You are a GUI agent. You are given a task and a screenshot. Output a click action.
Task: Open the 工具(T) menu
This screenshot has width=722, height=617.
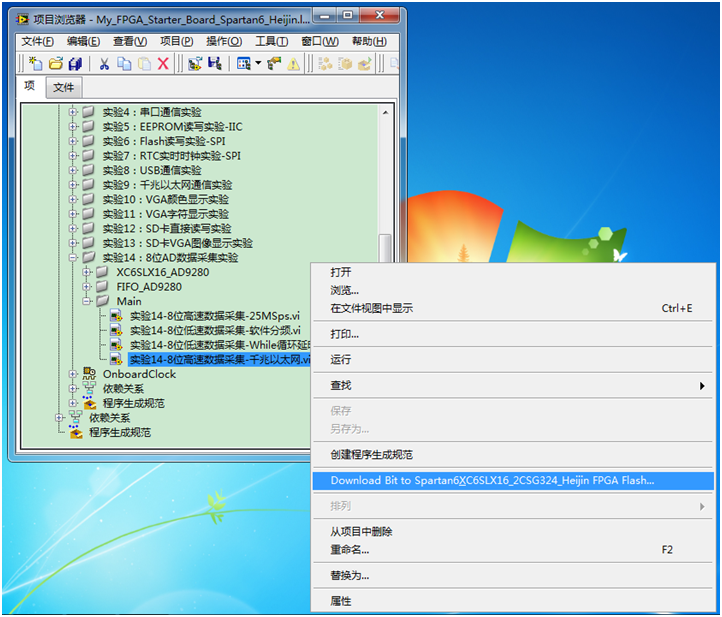pos(272,41)
